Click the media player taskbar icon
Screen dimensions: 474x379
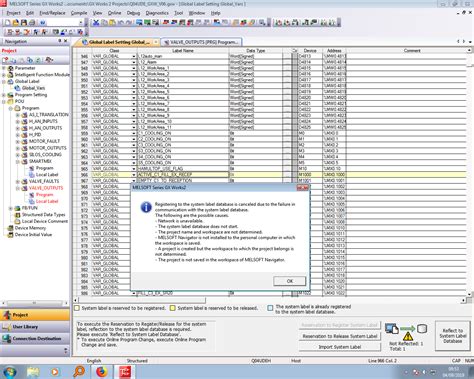click(x=55, y=371)
